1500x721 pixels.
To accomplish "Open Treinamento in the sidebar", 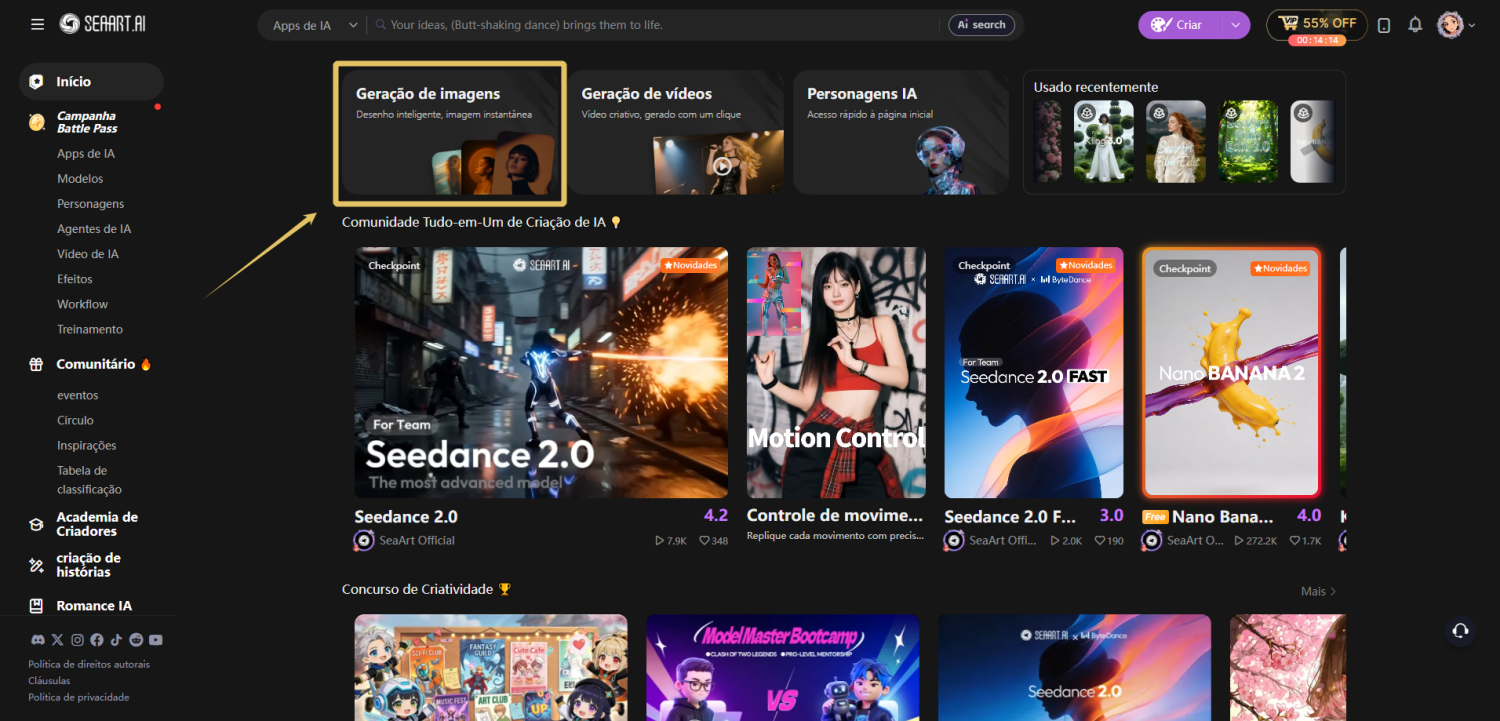I will click(x=90, y=329).
